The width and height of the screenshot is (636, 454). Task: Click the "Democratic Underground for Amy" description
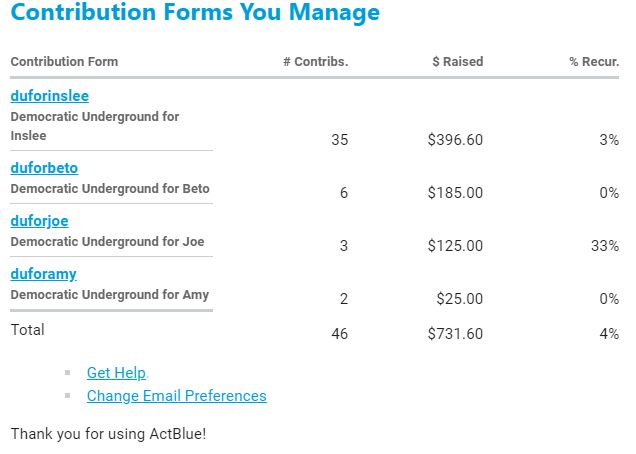pos(110,294)
